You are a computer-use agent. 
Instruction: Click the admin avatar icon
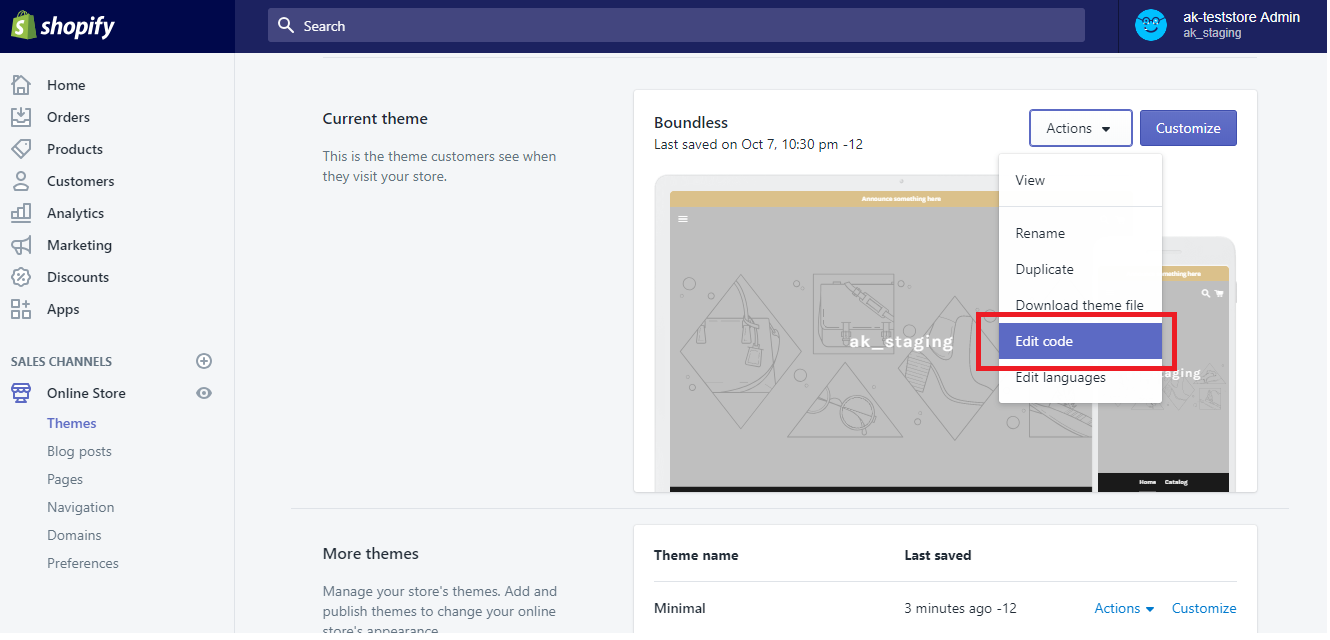pyautogui.click(x=1151, y=25)
